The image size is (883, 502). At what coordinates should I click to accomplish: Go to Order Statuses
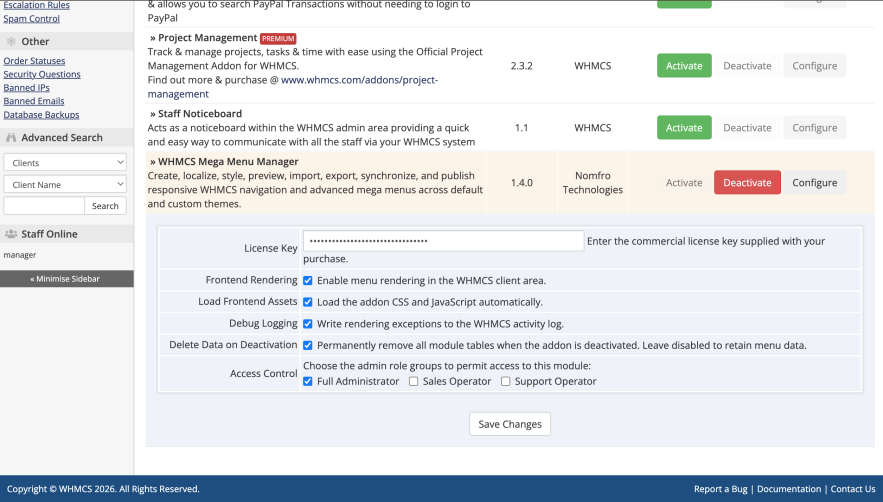tap(34, 61)
